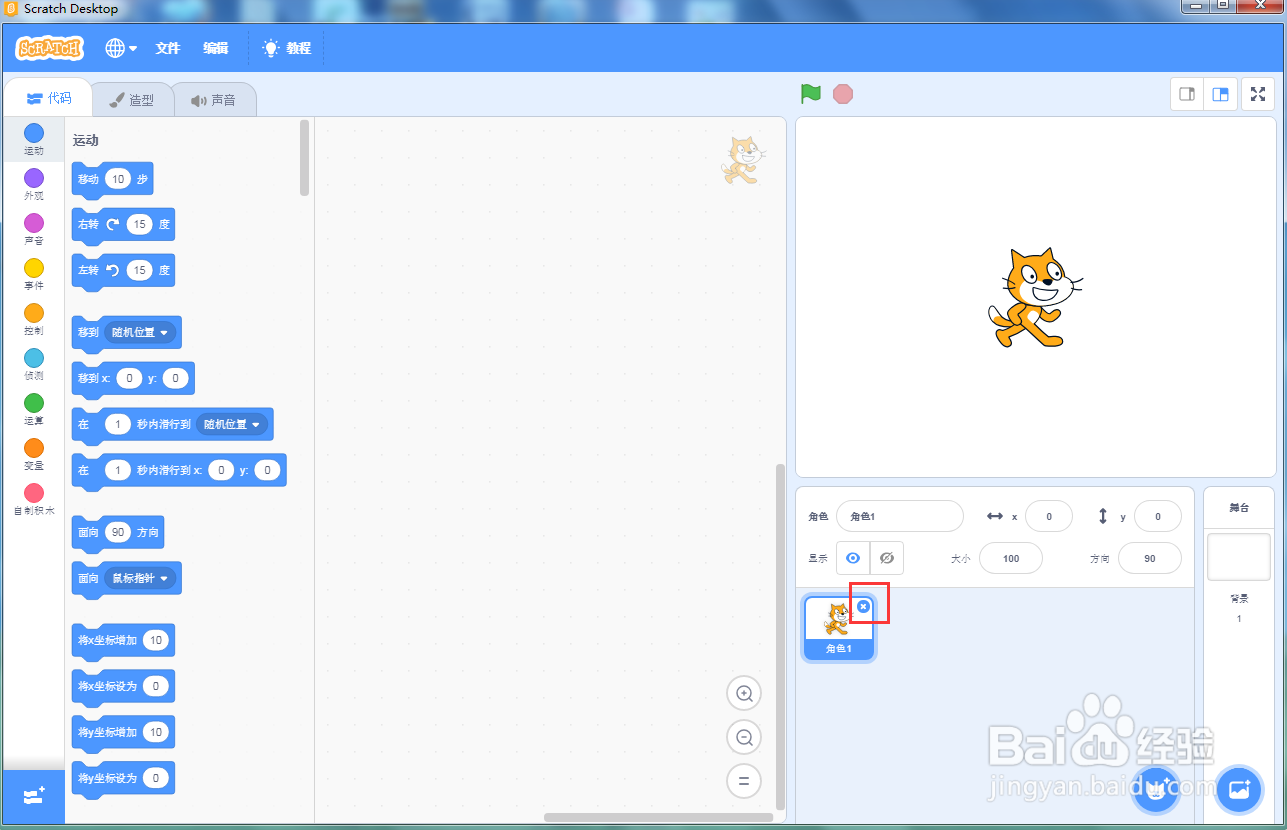Image resolution: width=1287 pixels, height=830 pixels.
Task: Click the Scratch logo
Action: point(49,48)
